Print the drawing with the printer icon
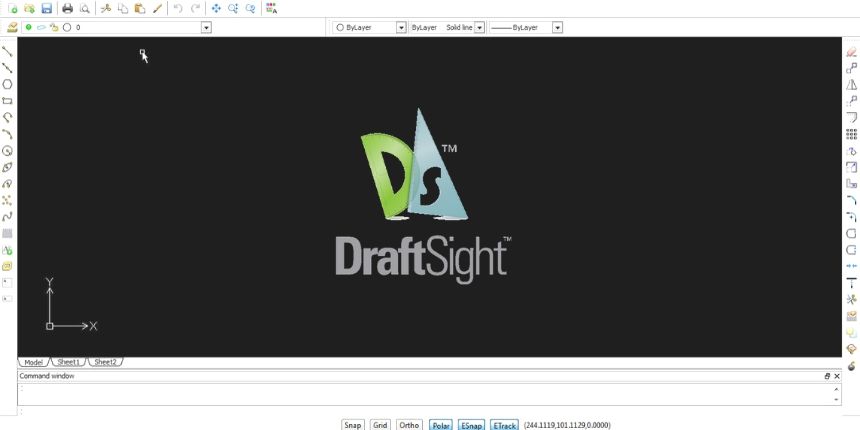860x430 pixels. pos(67,8)
